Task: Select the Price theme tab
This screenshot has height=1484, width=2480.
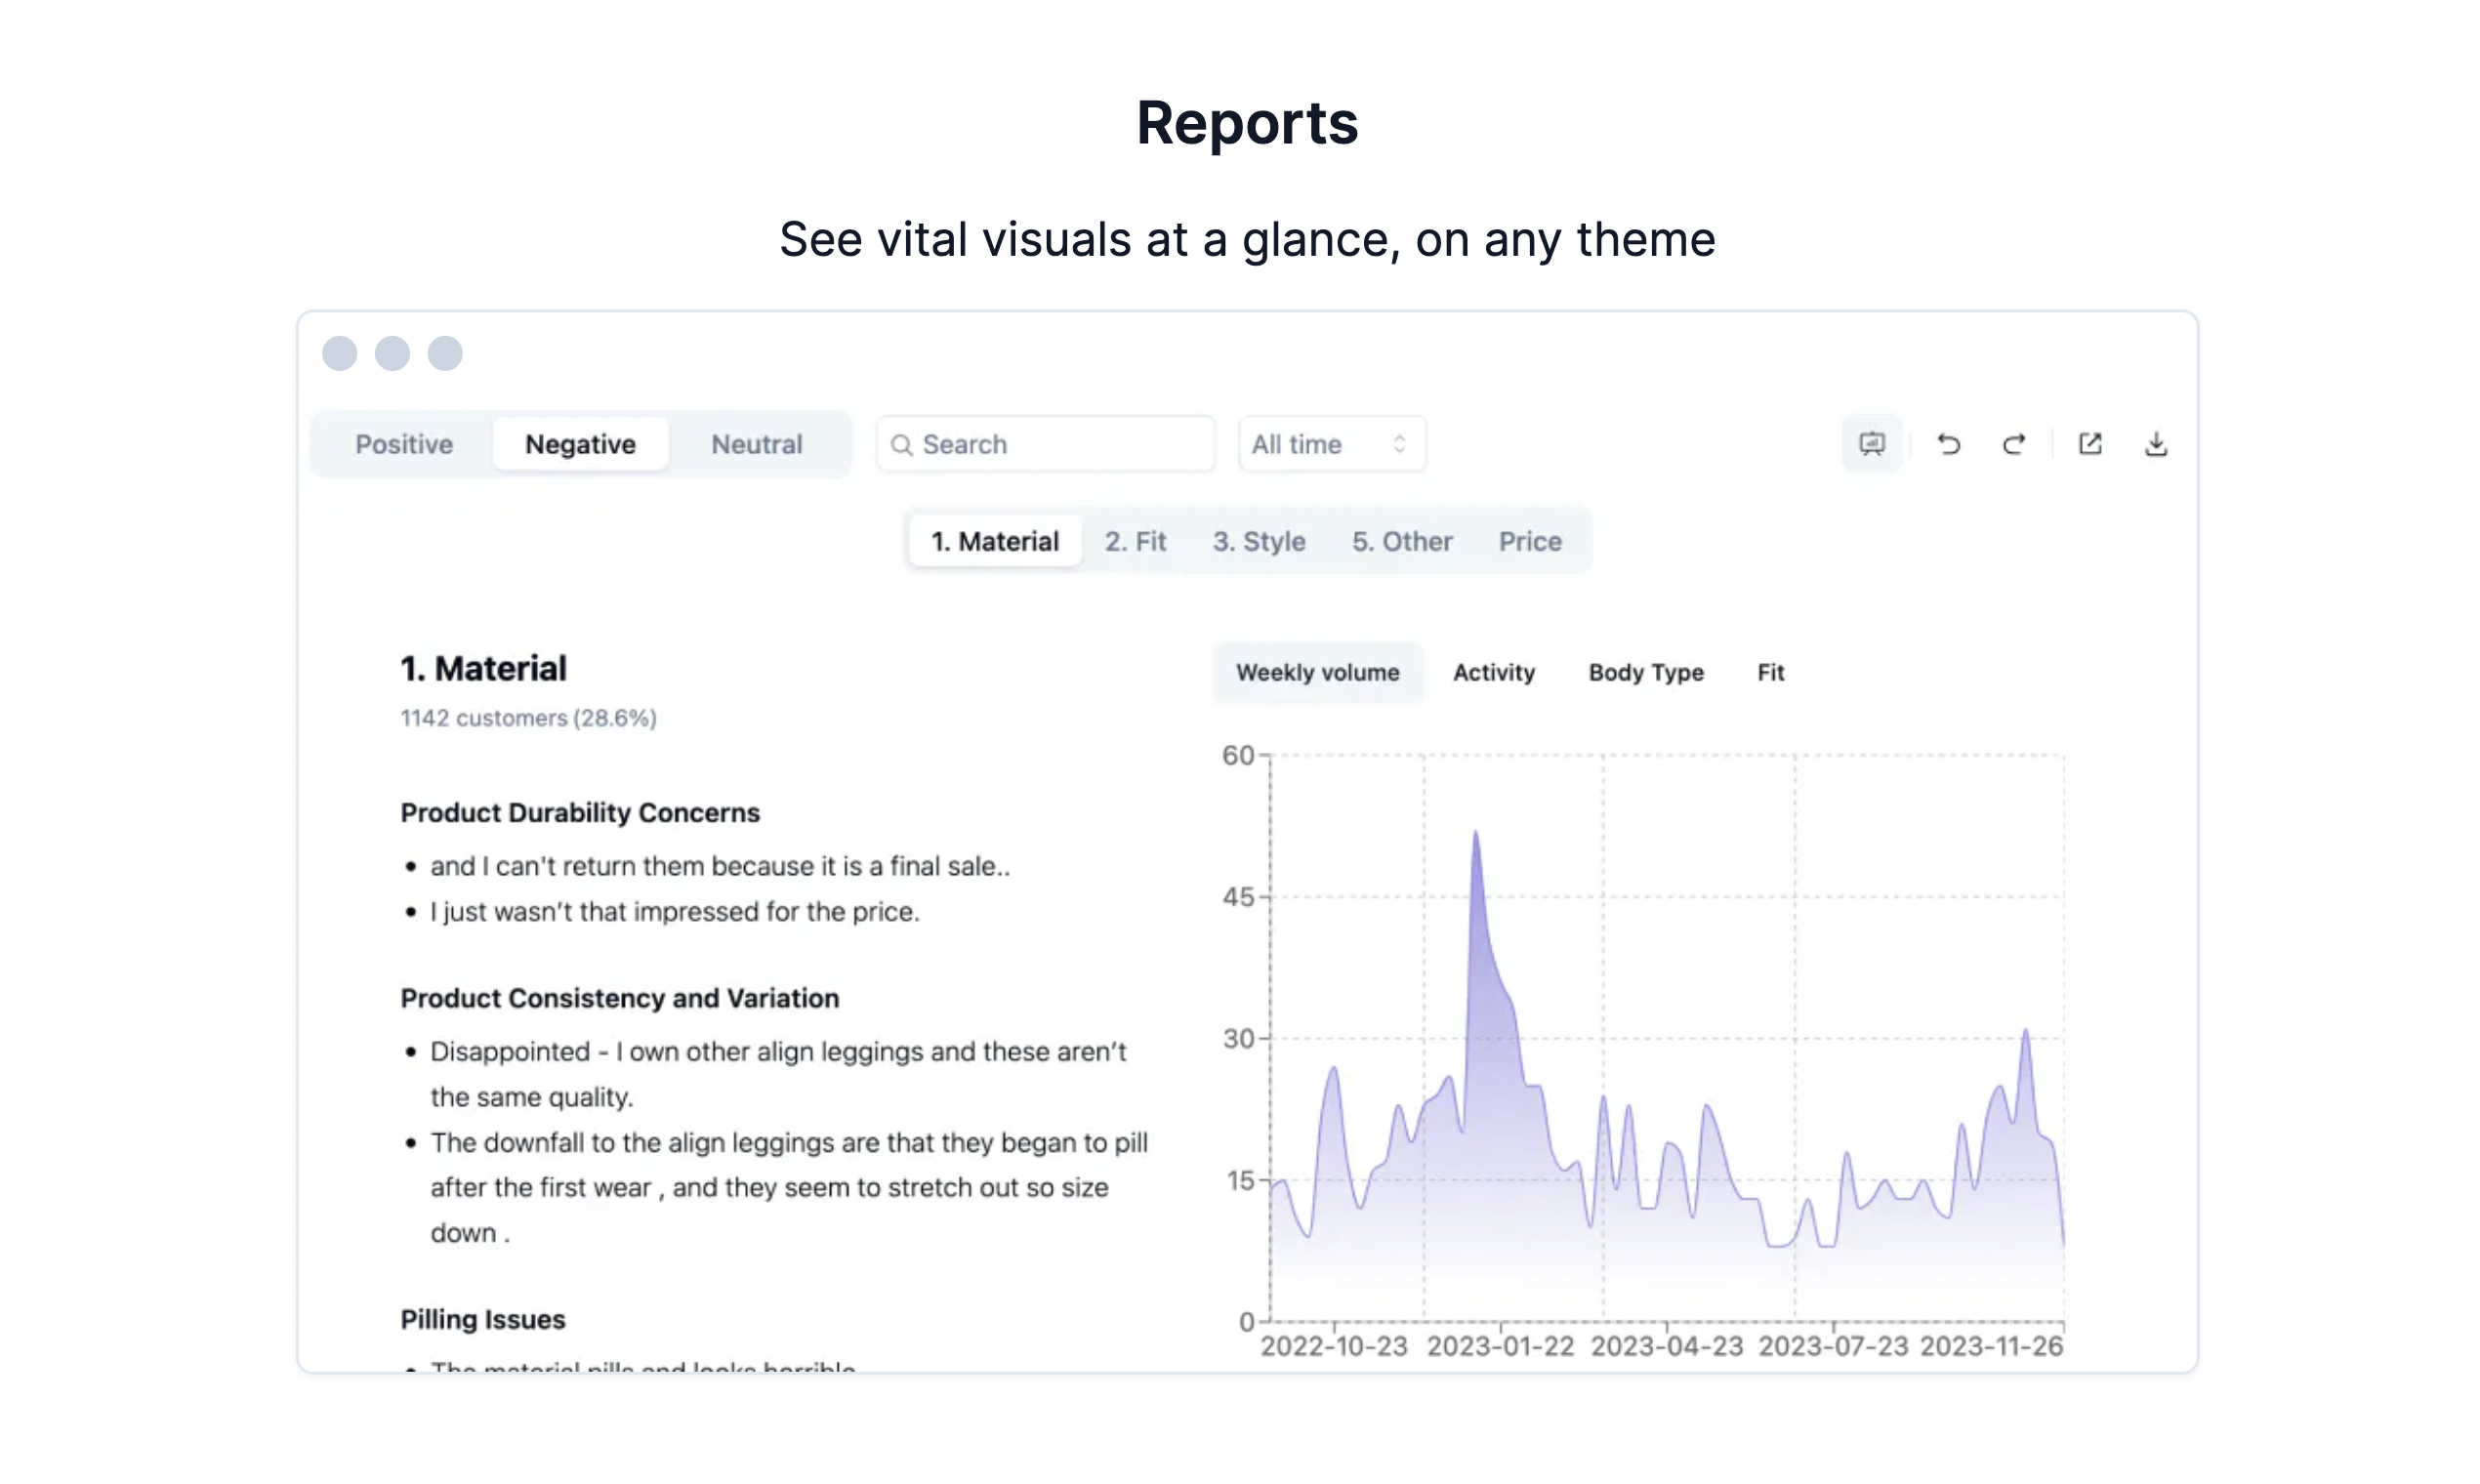Action: tap(1529, 542)
